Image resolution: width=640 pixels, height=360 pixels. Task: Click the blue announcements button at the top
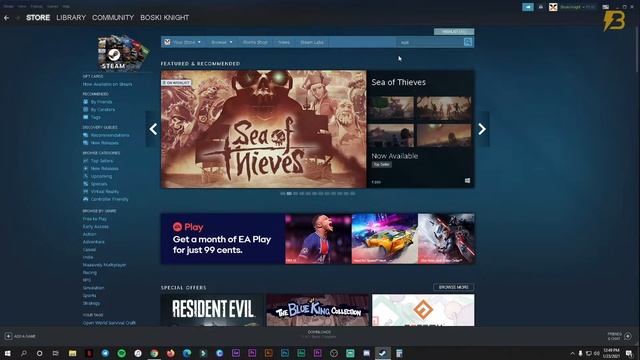[x=528, y=7]
